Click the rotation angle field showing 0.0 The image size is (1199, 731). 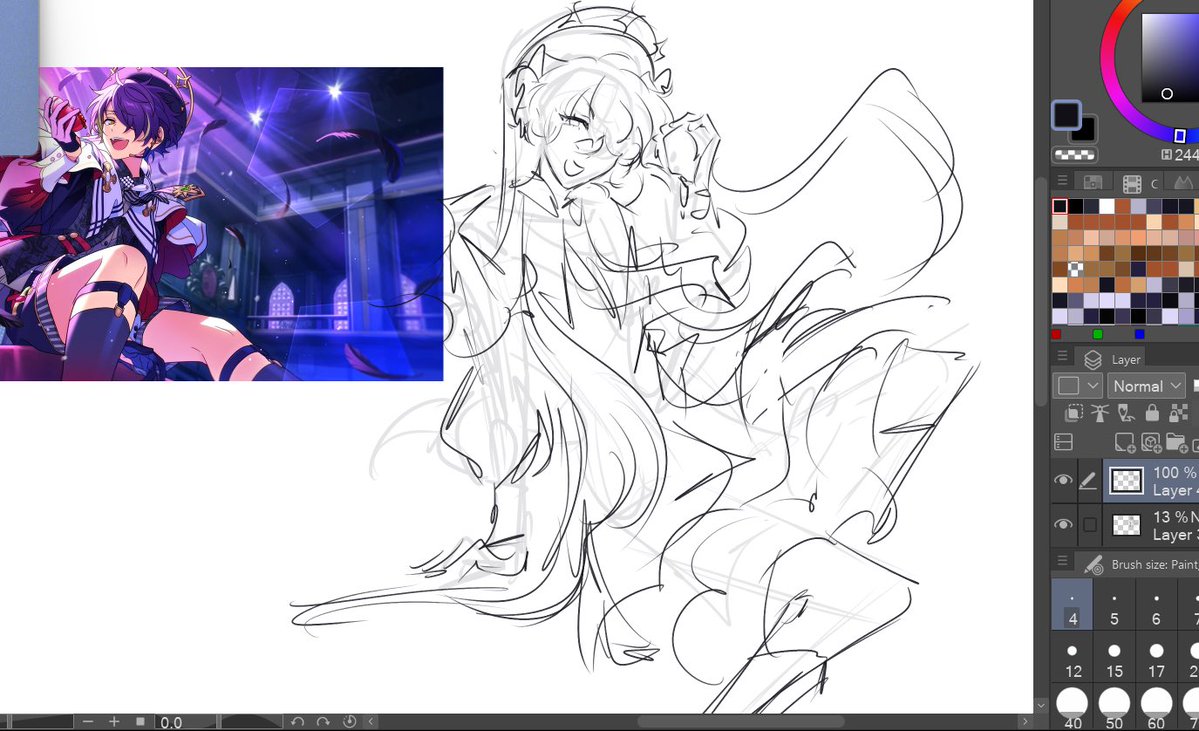tap(170, 721)
